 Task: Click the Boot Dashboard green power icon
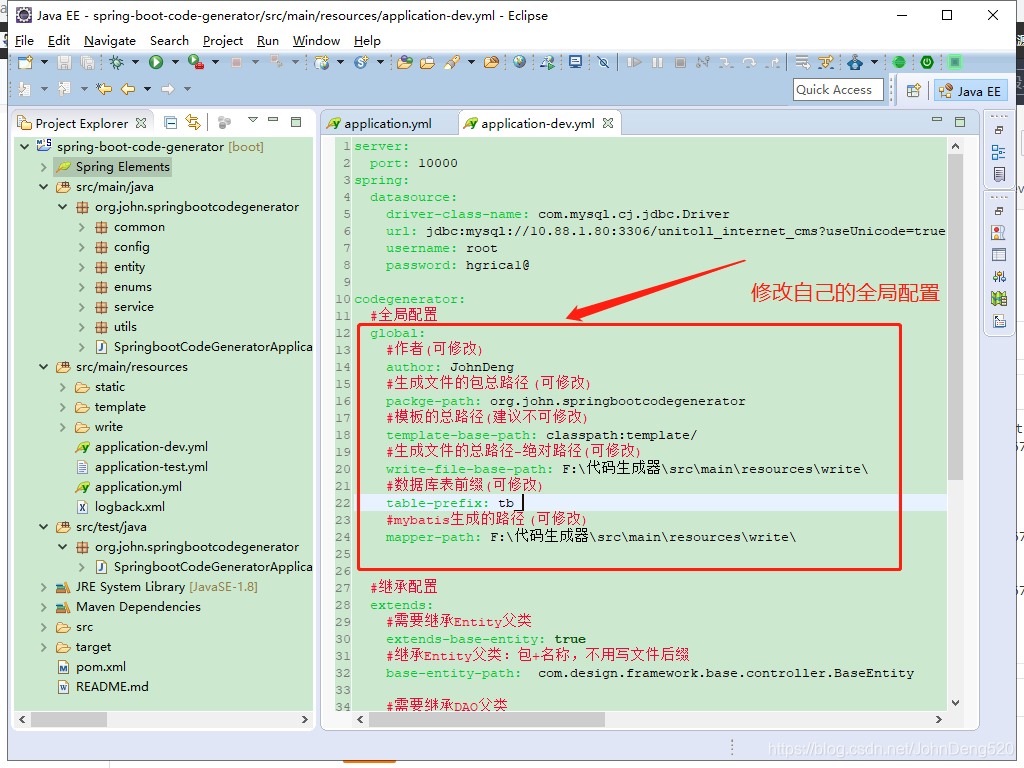[926, 63]
